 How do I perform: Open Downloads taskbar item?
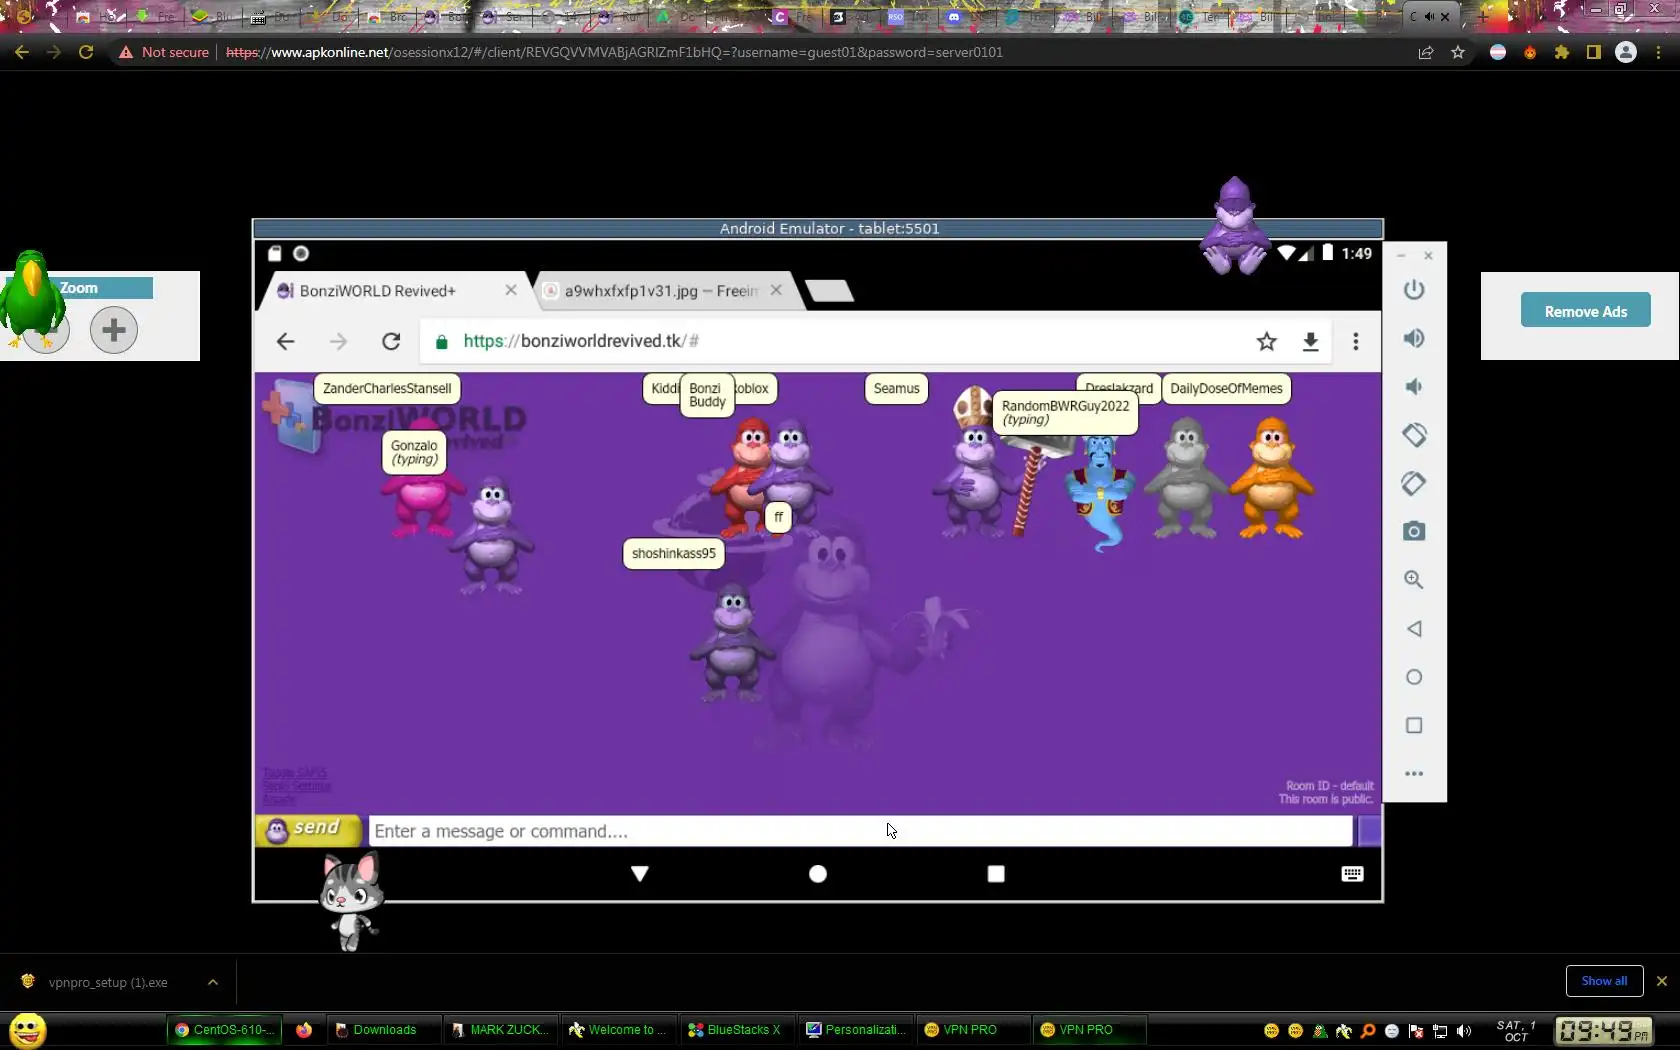point(384,1030)
